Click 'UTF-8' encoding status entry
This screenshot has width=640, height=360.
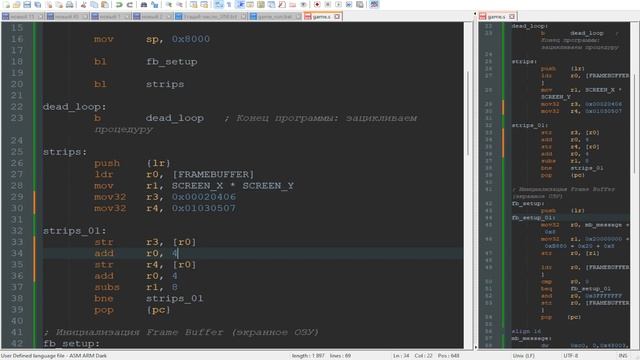click(571, 356)
